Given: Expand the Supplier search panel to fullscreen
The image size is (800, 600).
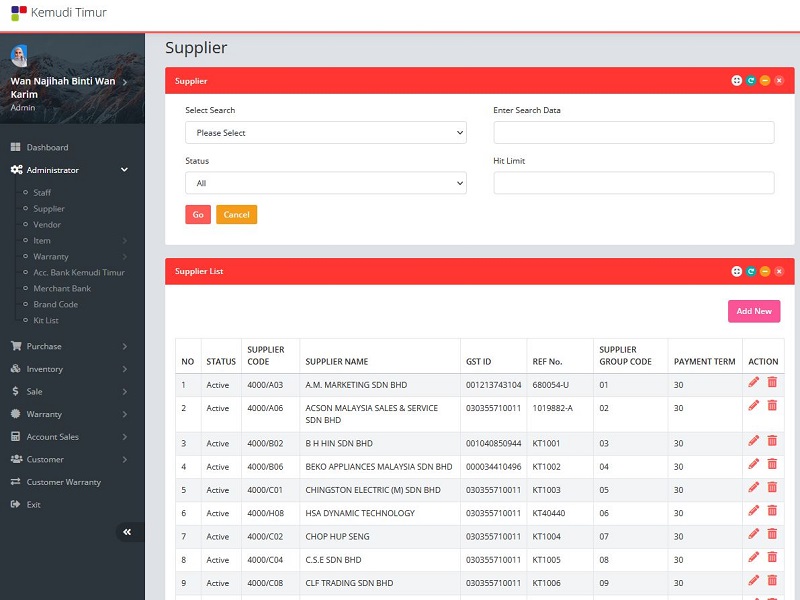Looking at the screenshot, I should [x=737, y=80].
